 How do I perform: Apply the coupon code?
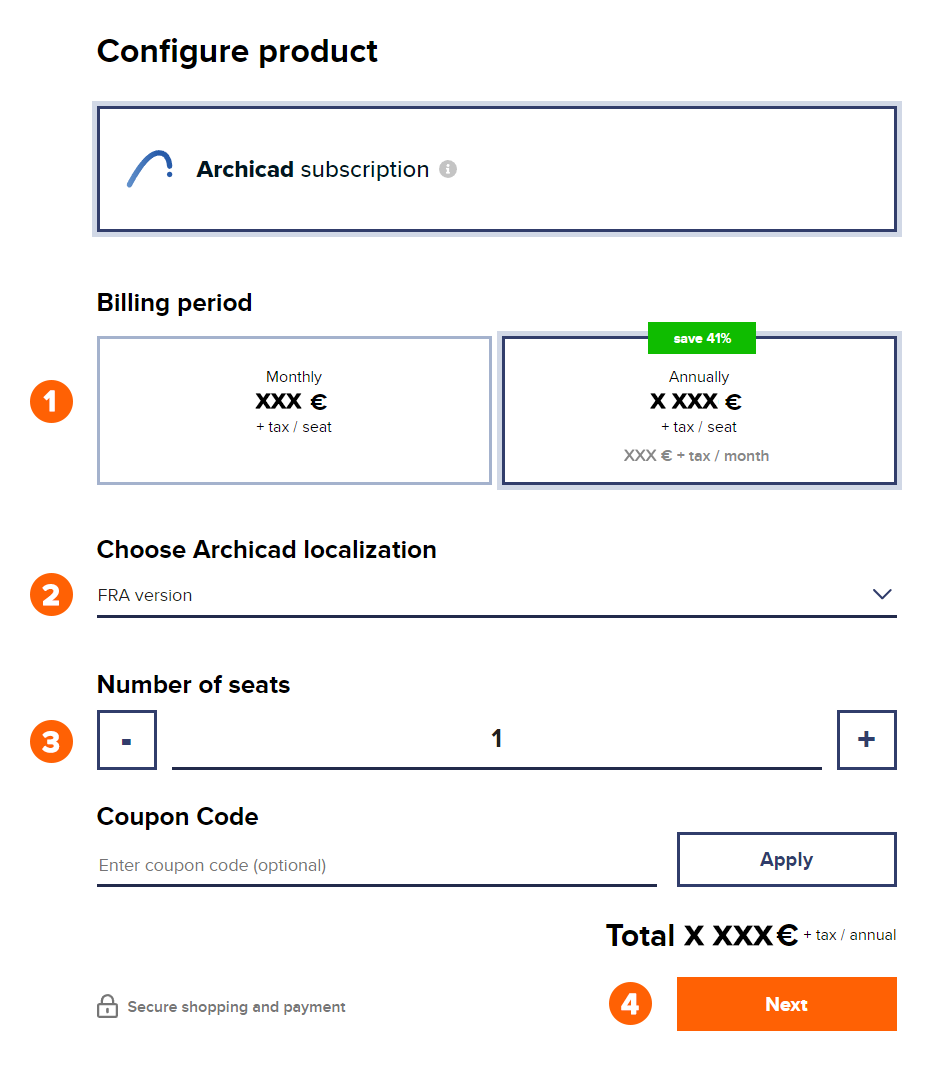coord(787,859)
